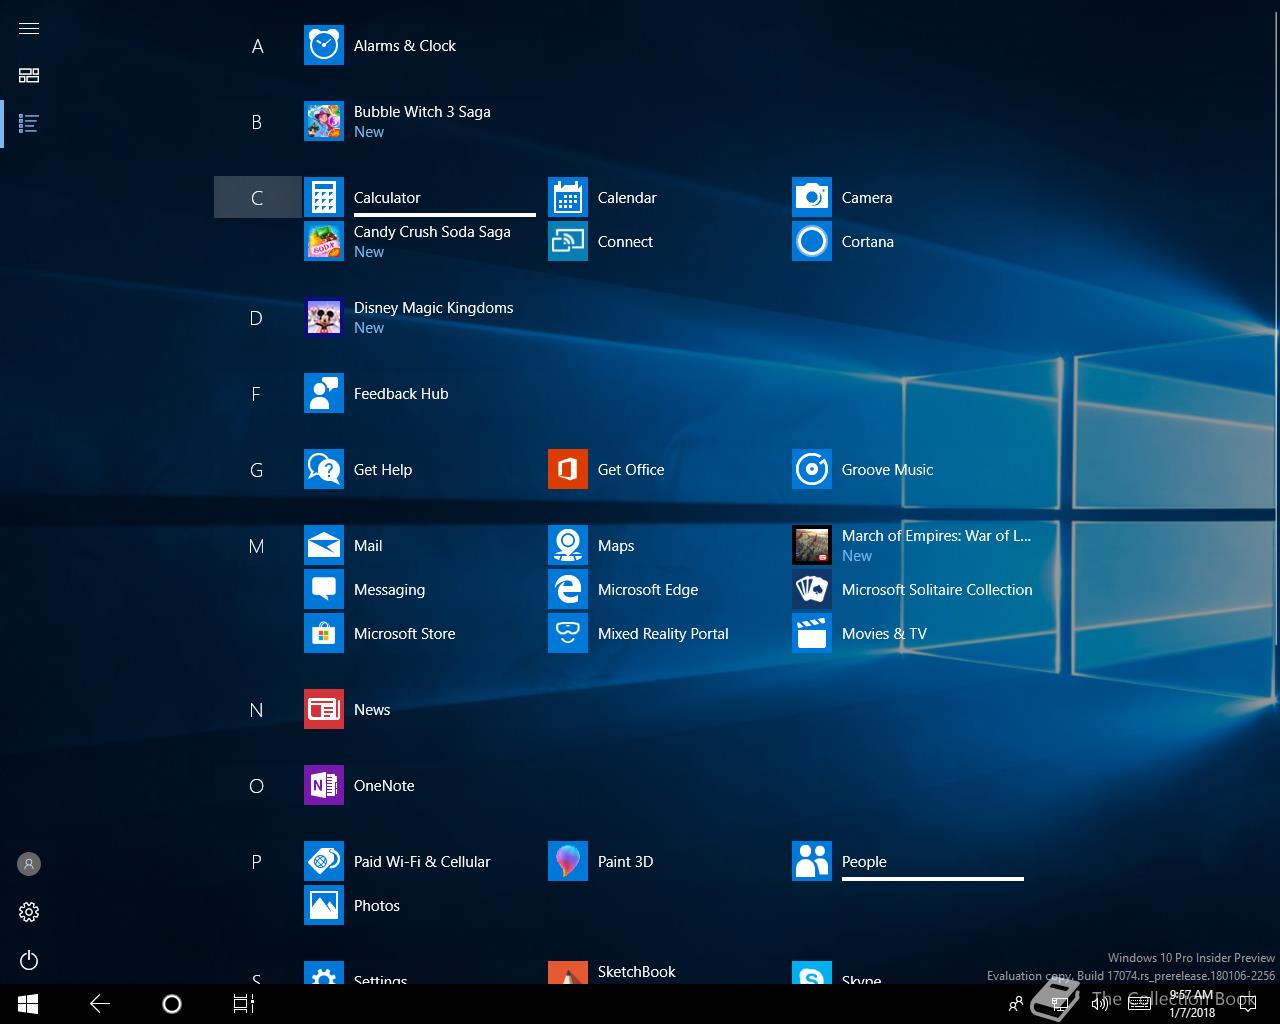1280x1024 pixels.
Task: Open Cortana circle on taskbar
Action: 172,1004
